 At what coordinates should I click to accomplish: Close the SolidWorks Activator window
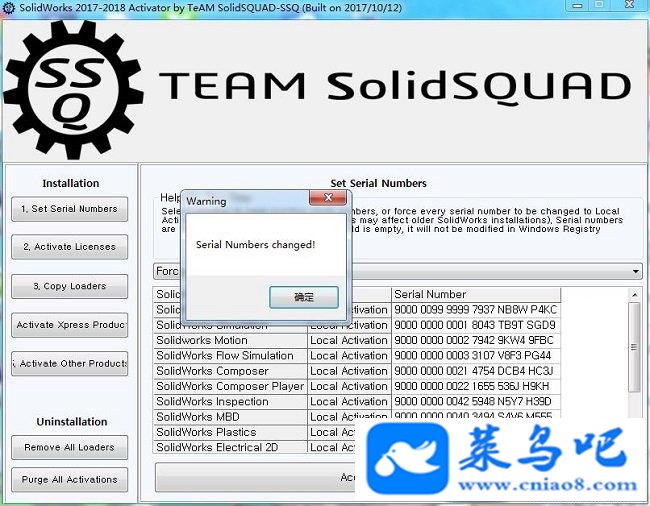click(629, 5)
